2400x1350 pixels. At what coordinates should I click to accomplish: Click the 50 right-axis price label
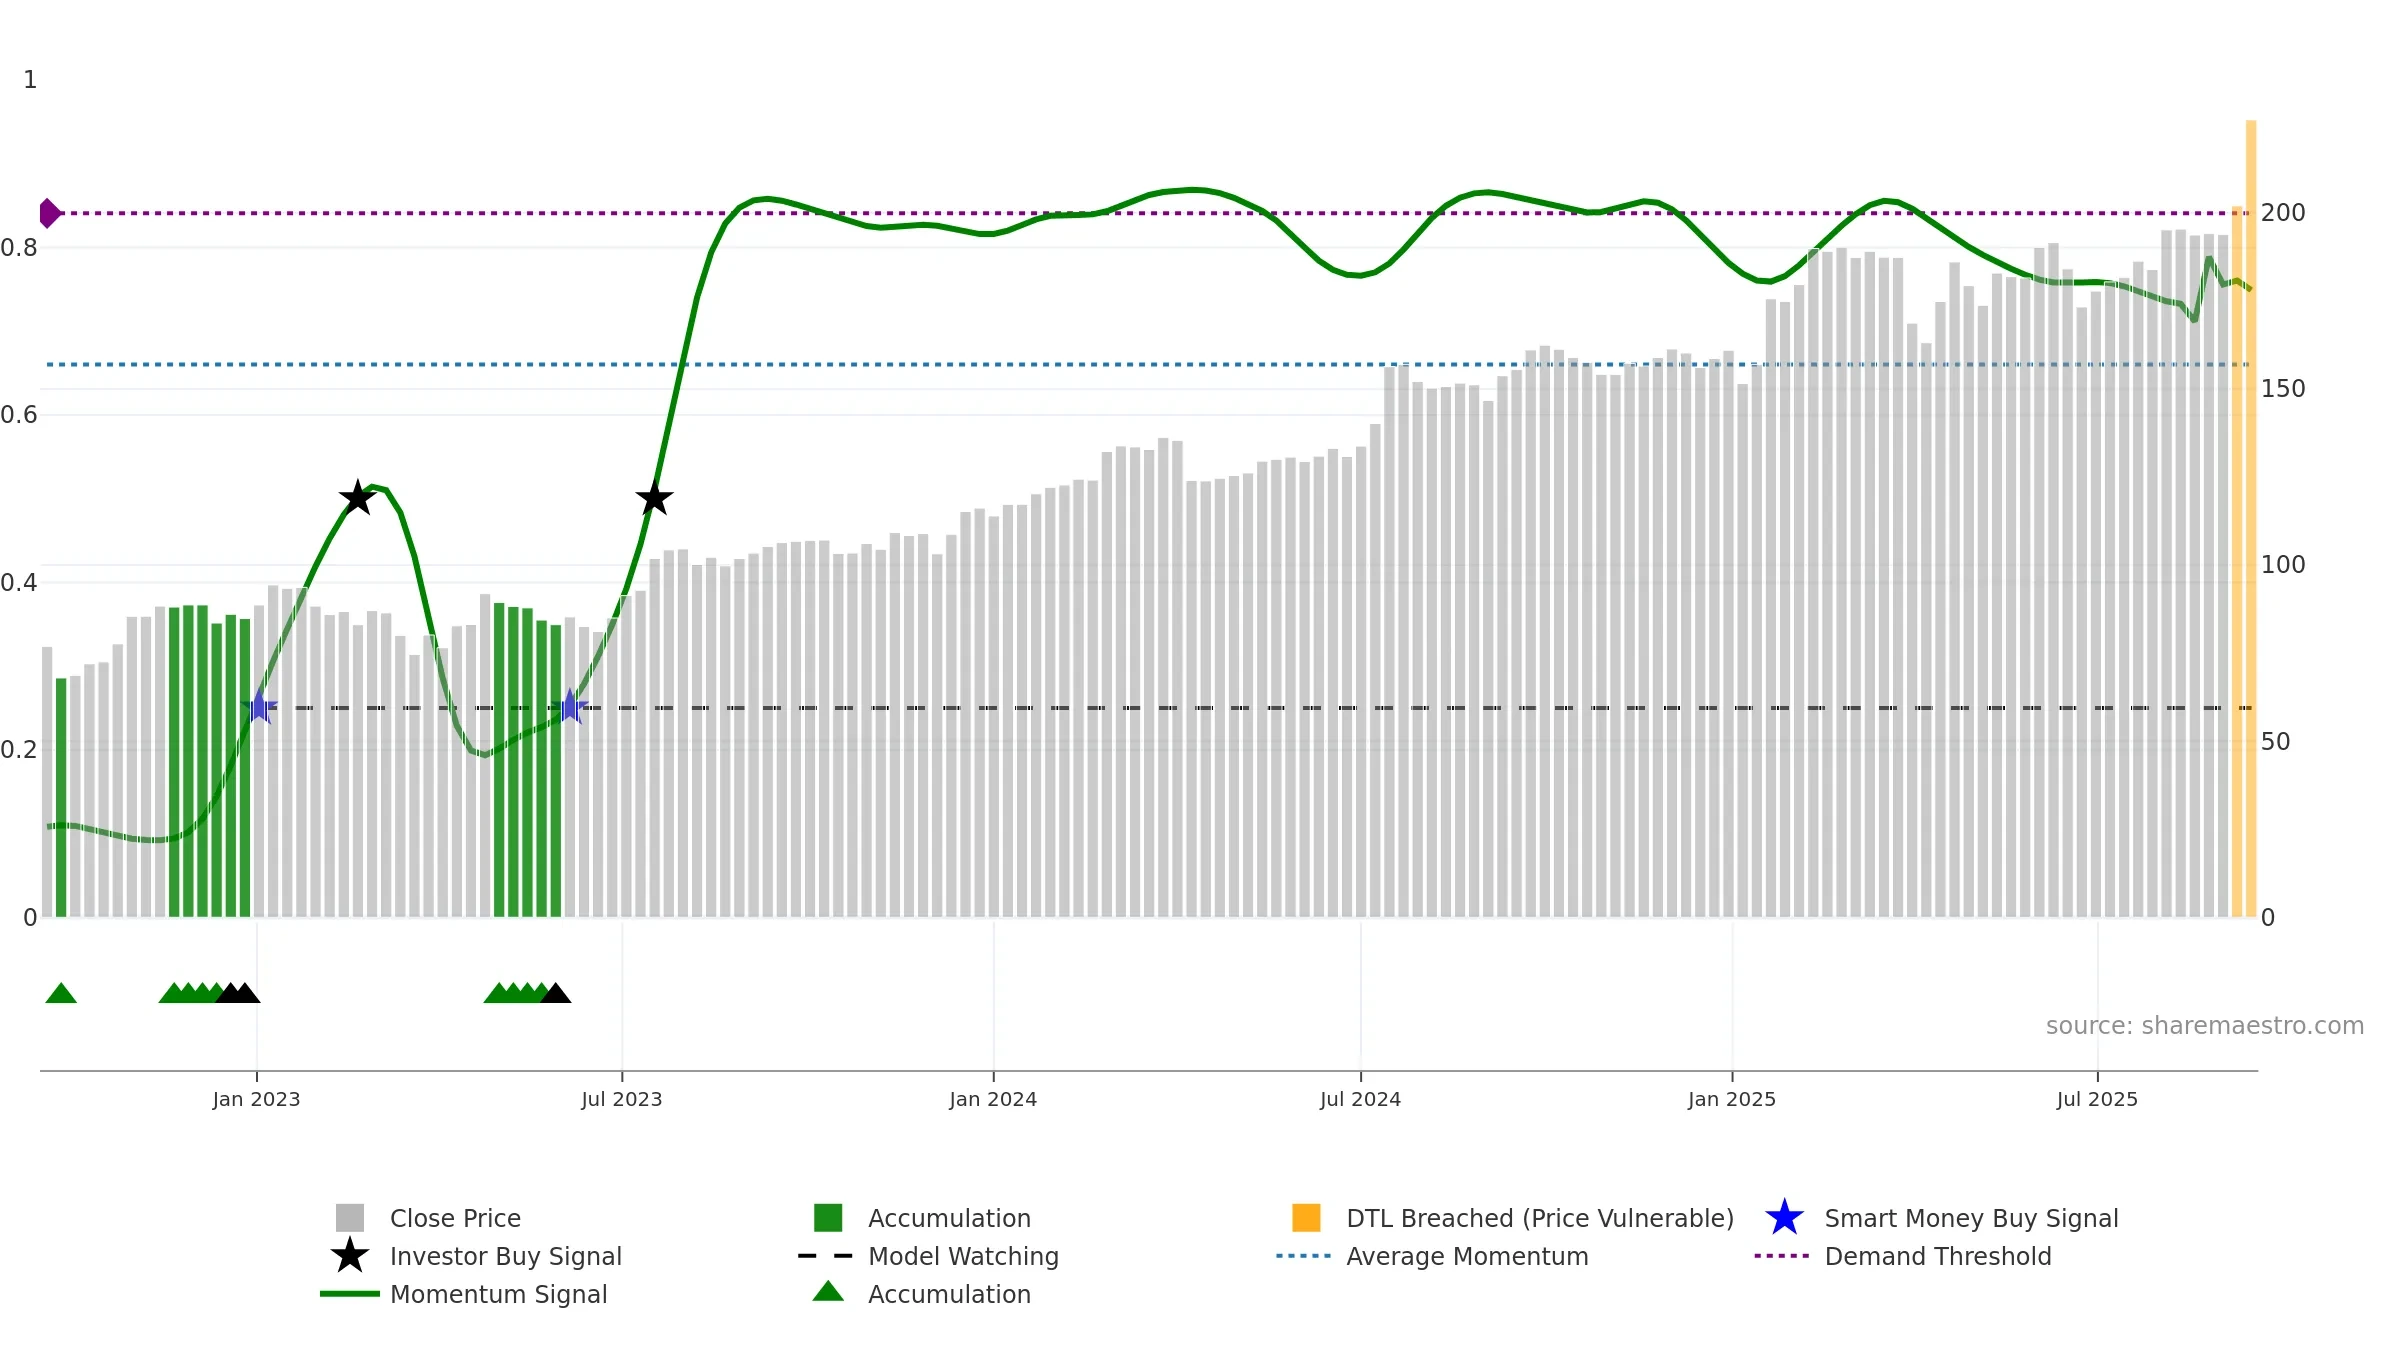[2276, 742]
